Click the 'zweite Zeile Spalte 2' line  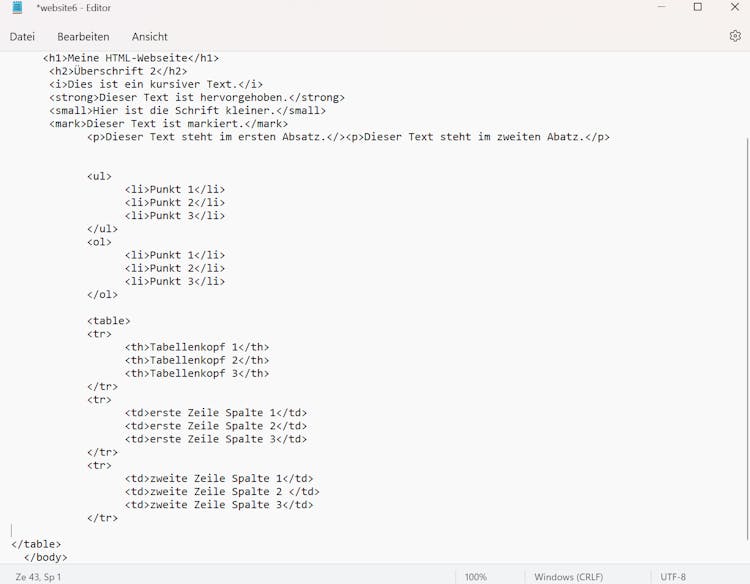point(222,492)
